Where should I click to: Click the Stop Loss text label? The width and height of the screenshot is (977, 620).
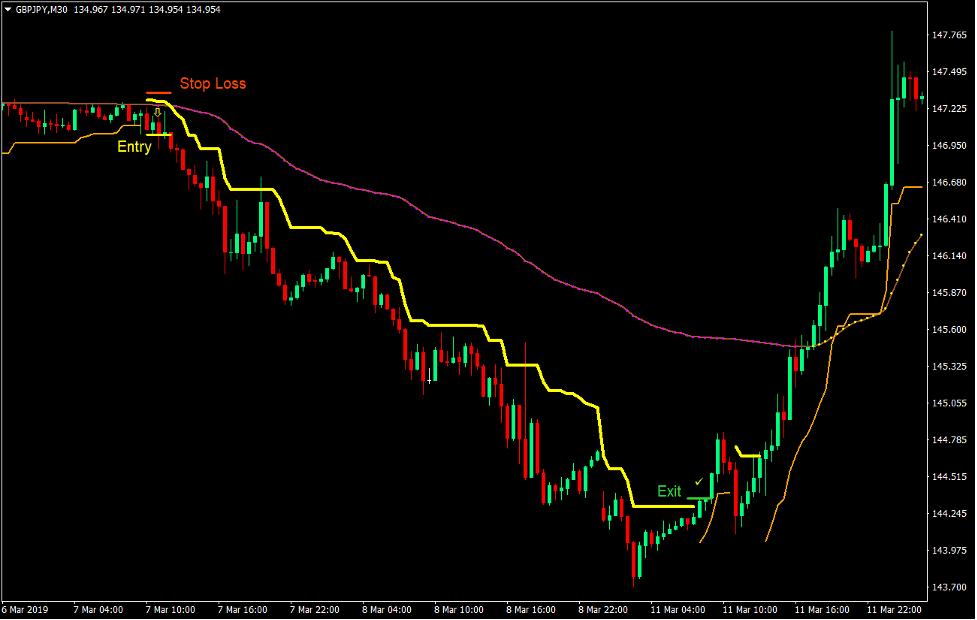tap(213, 84)
